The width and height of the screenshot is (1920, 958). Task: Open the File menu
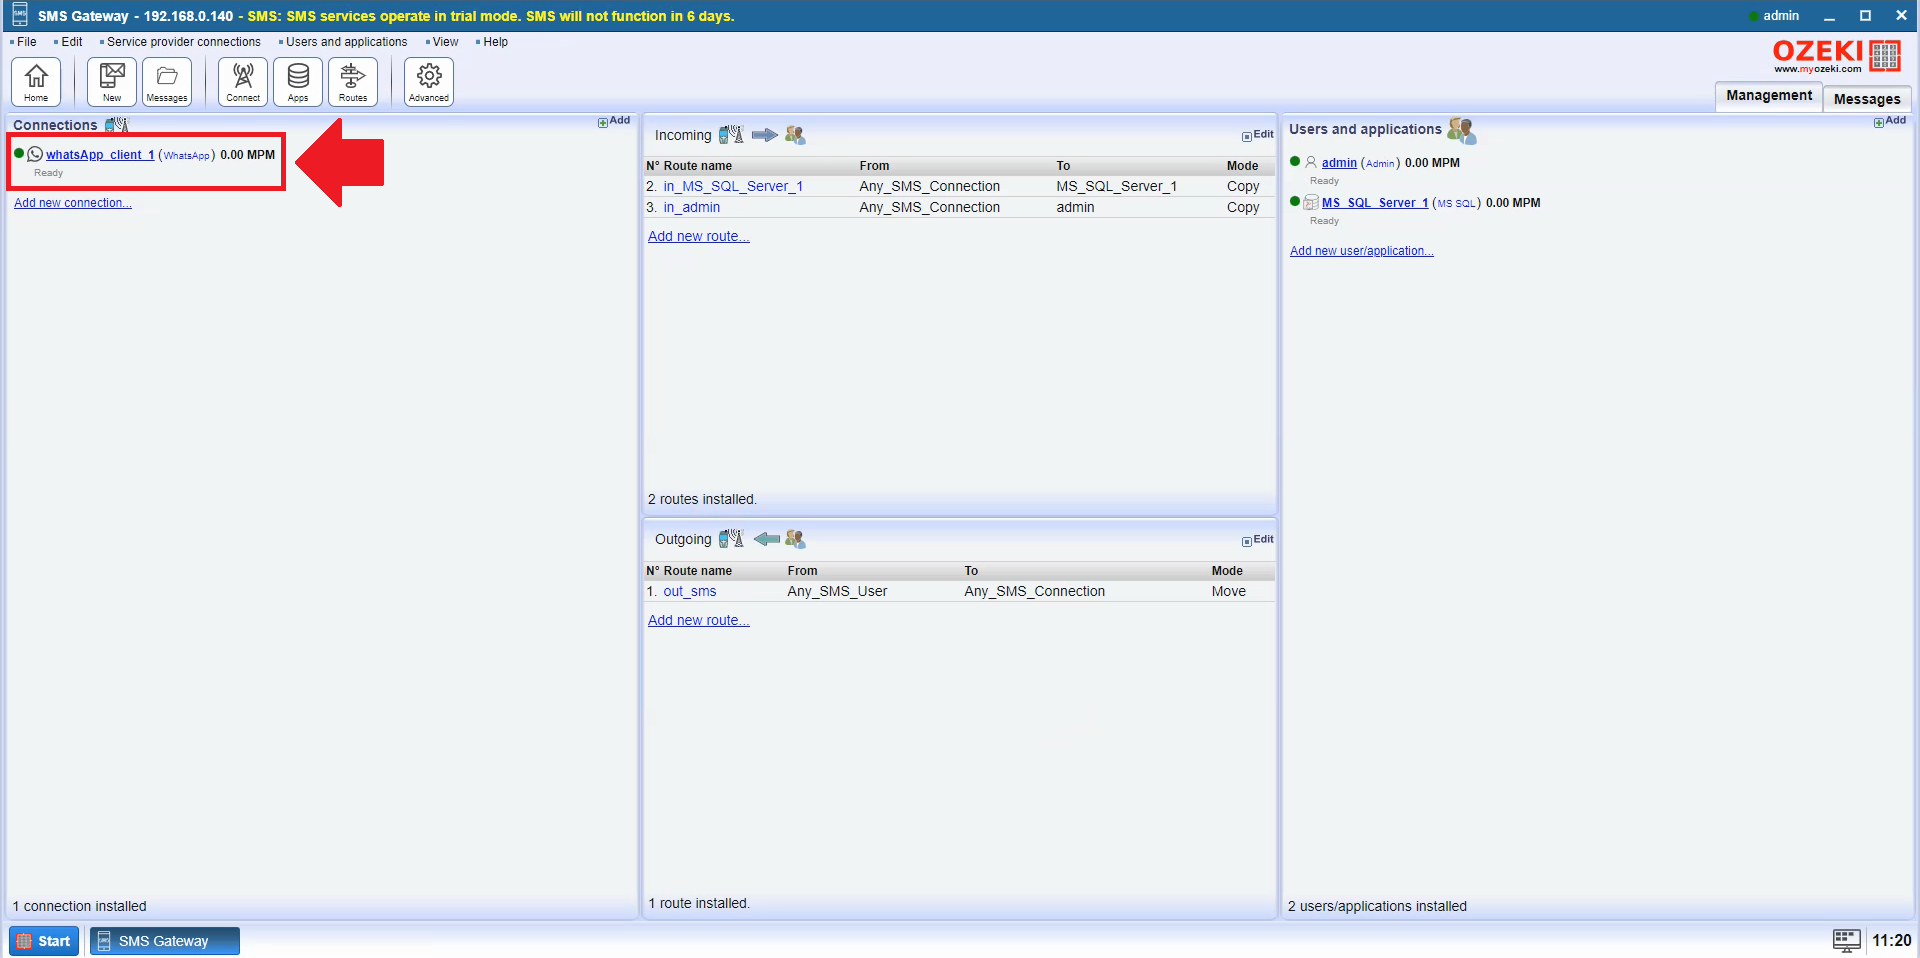[x=26, y=42]
